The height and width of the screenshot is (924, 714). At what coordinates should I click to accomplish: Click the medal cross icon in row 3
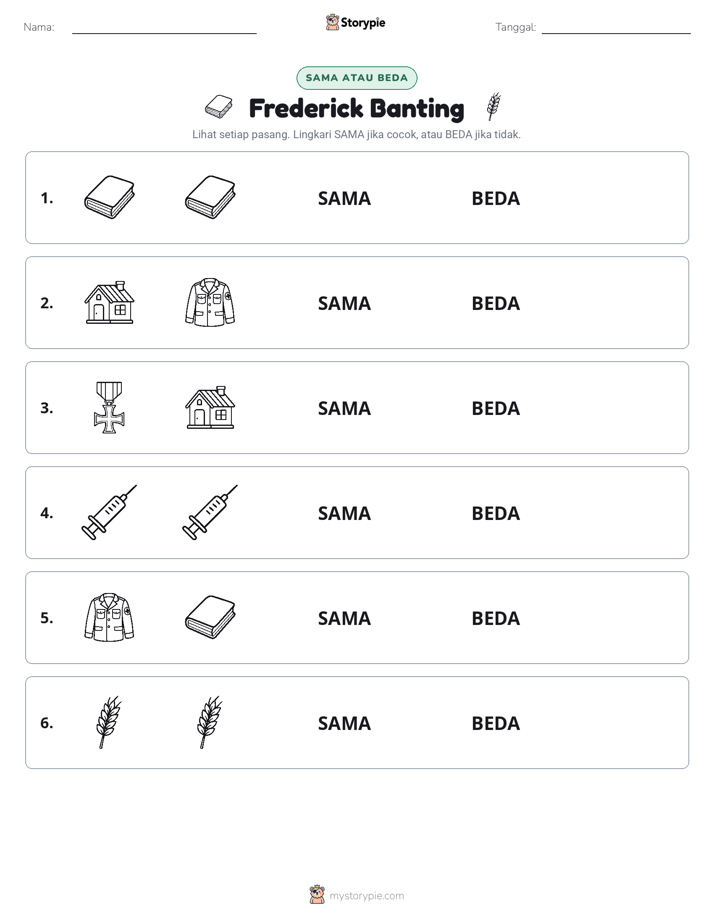point(110,408)
